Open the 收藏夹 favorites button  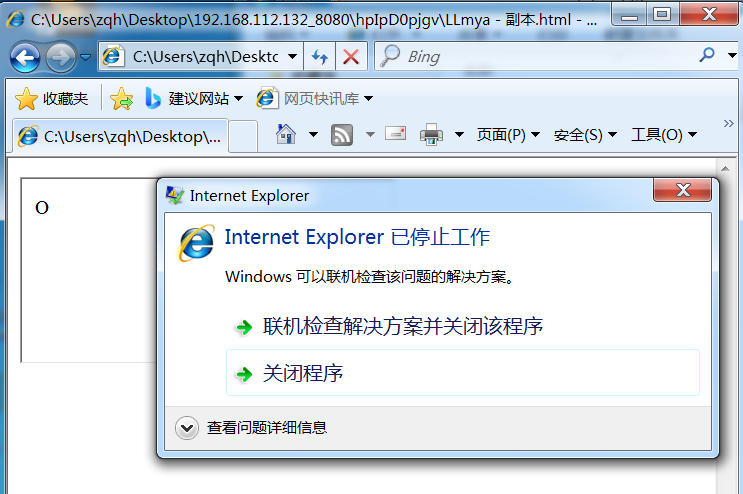[52, 99]
